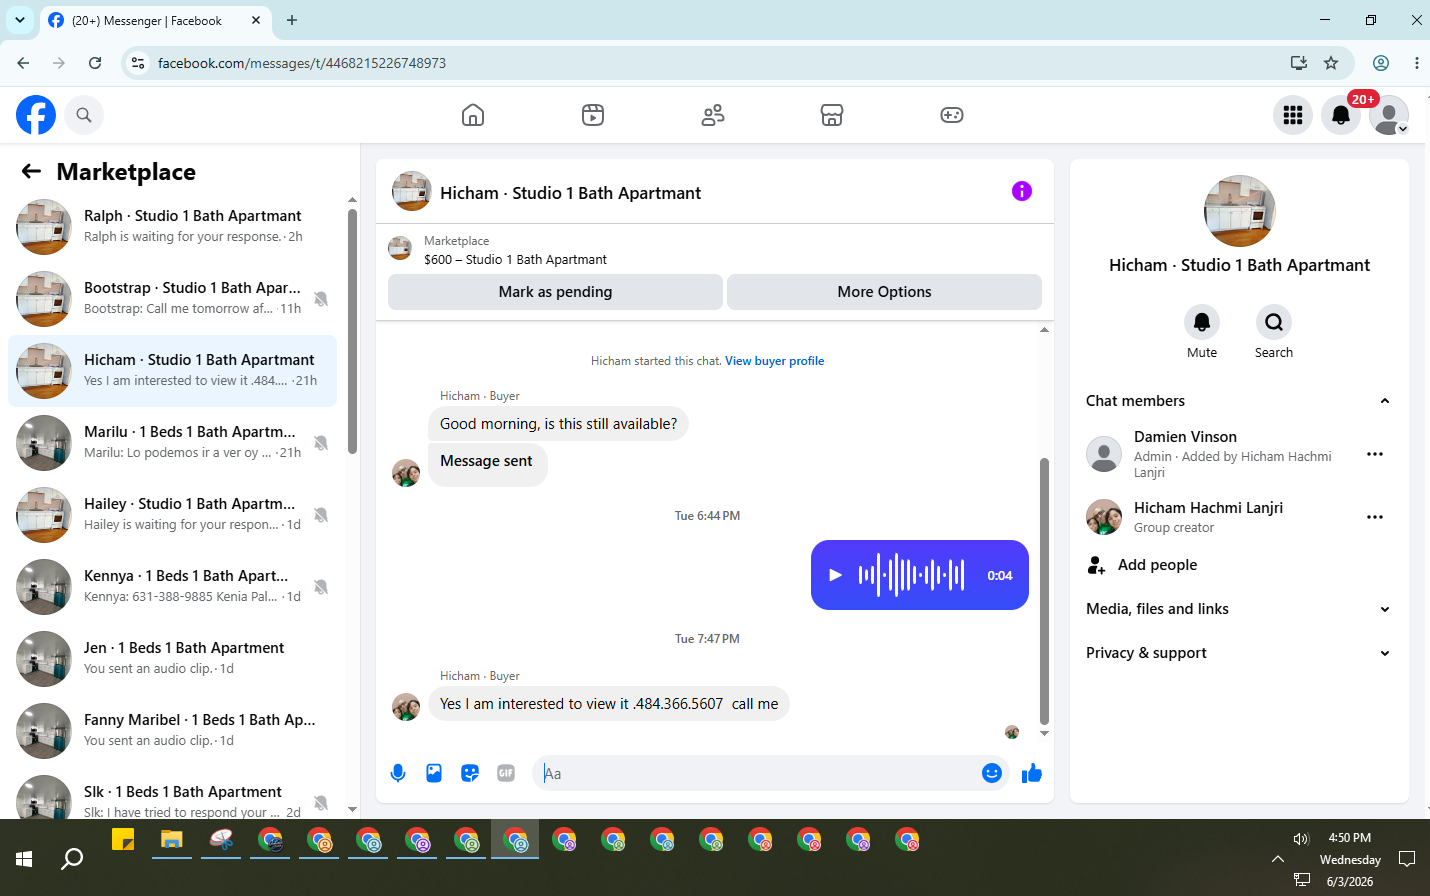Open the Windows notification center
Screen dimensions: 1430x896
[1407, 858]
